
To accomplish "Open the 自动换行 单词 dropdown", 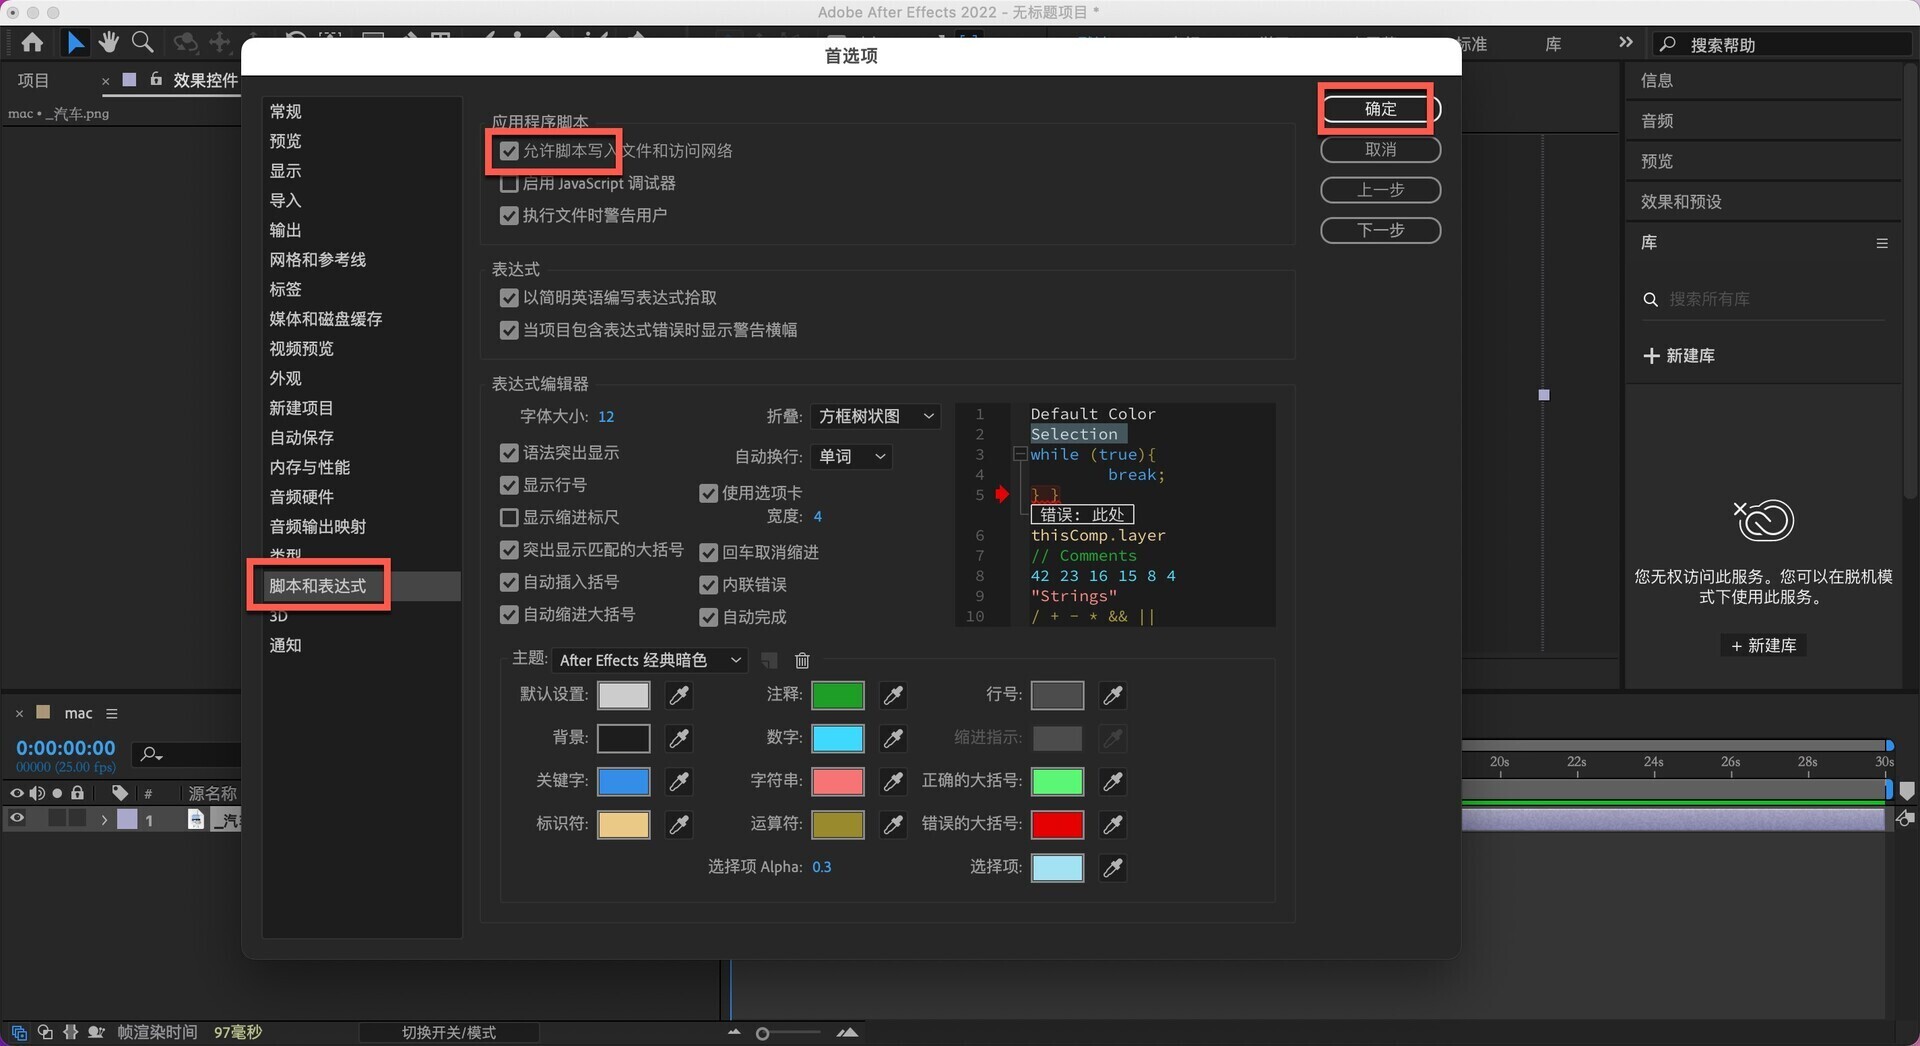I will click(851, 457).
